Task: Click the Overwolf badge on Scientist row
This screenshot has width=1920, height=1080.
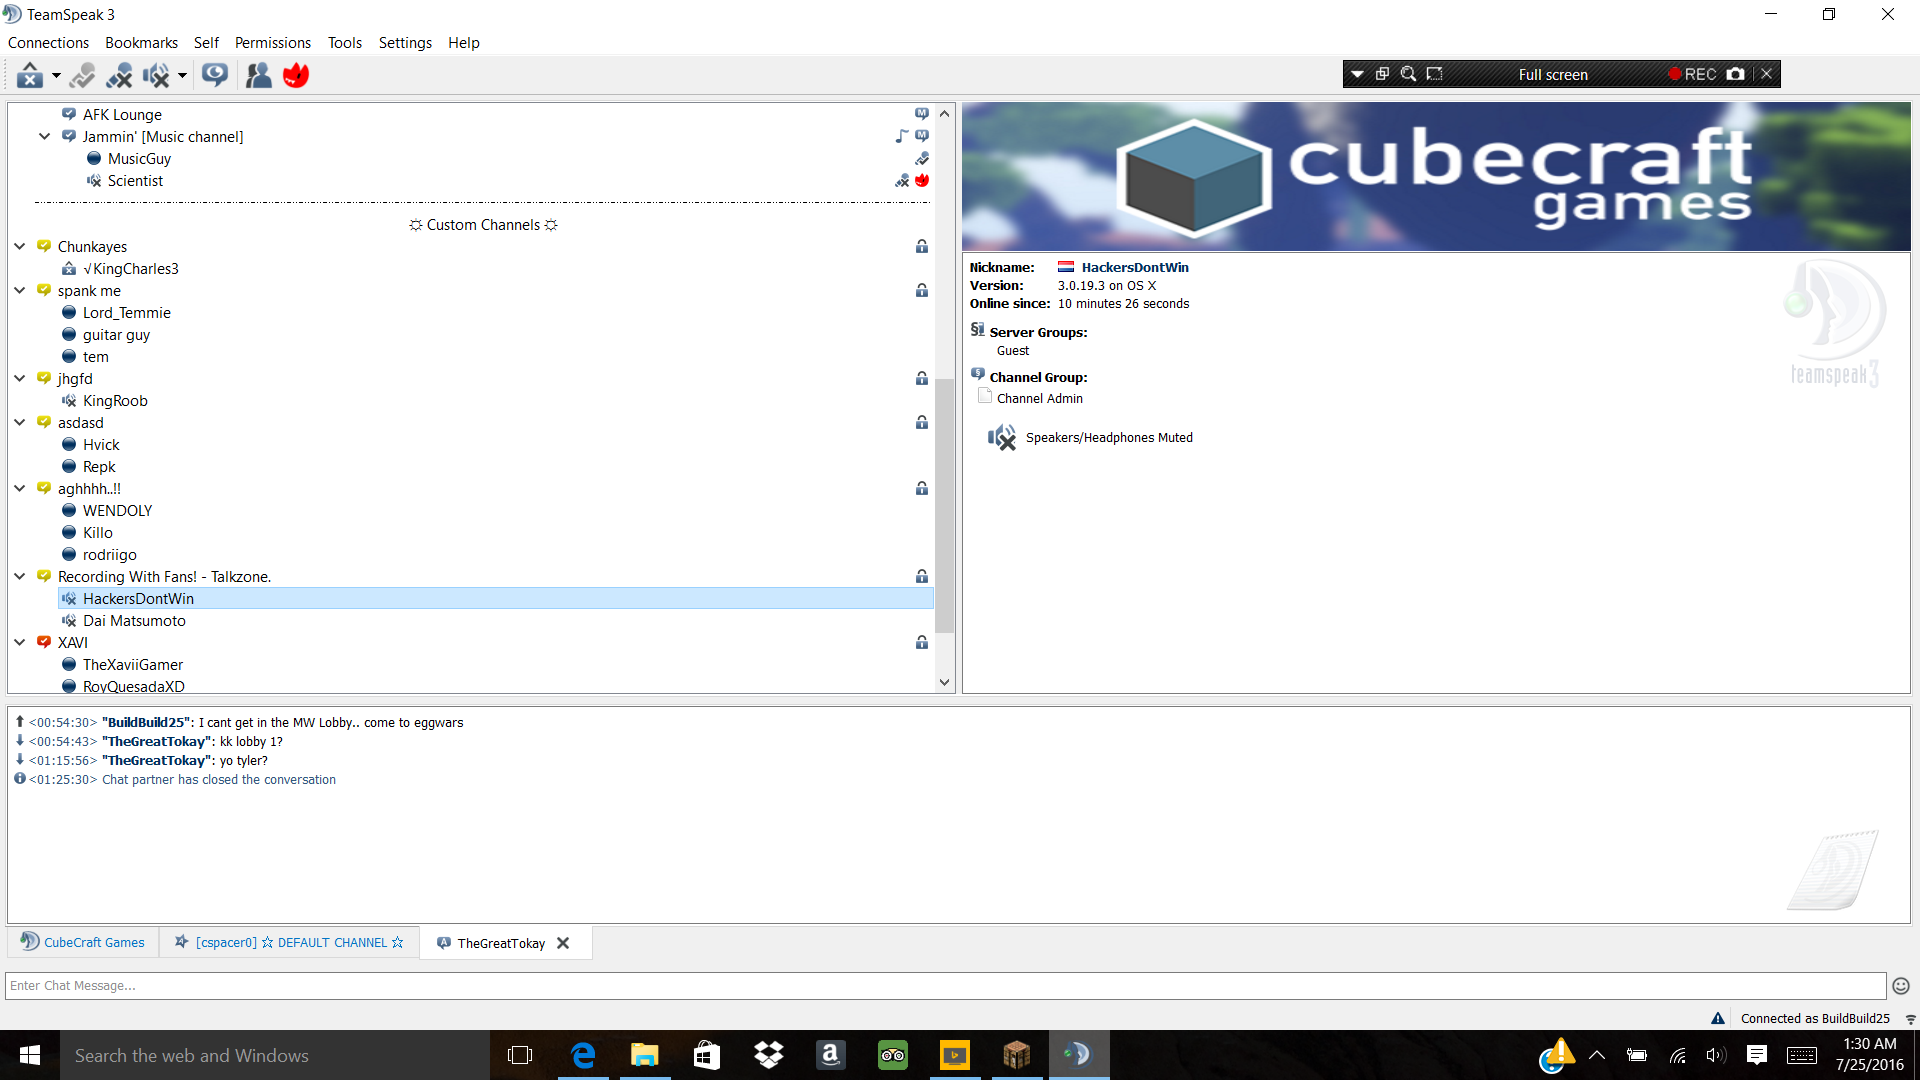Action: 922,181
